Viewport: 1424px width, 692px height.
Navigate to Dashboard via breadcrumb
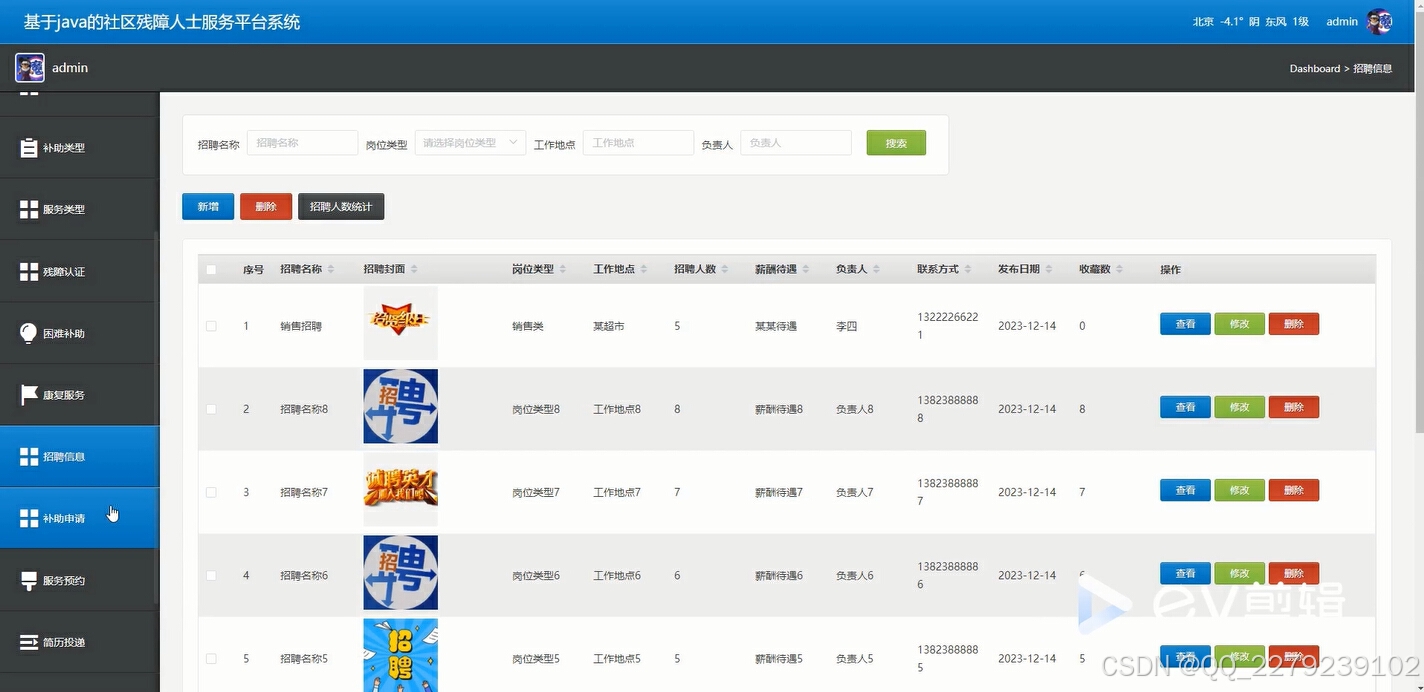(1314, 68)
